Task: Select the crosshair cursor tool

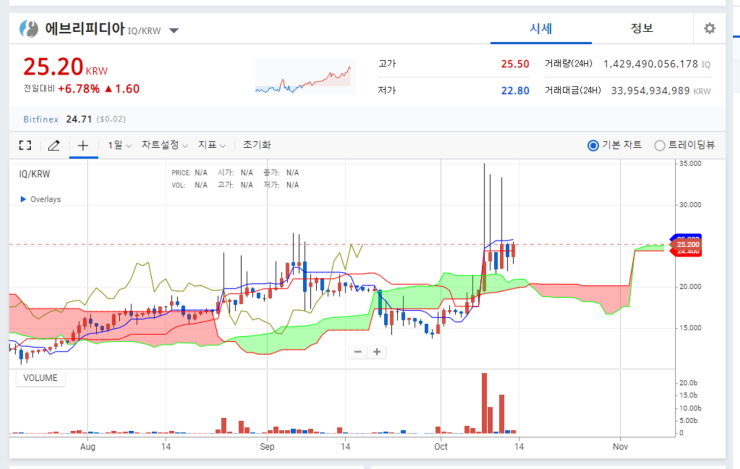Action: tap(83, 145)
